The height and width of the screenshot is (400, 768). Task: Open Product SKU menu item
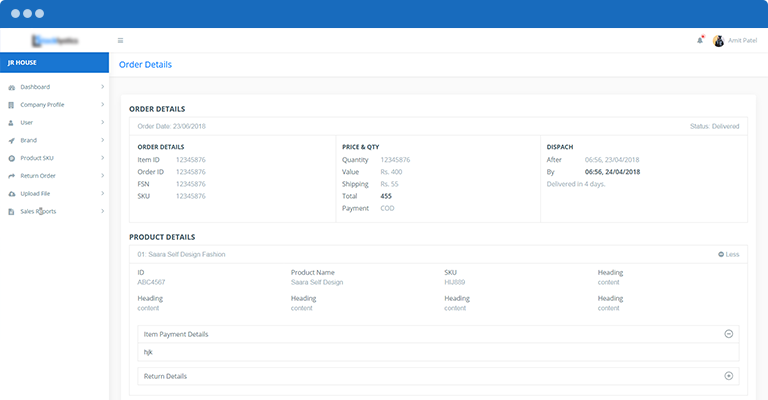pyautogui.click(x=37, y=158)
